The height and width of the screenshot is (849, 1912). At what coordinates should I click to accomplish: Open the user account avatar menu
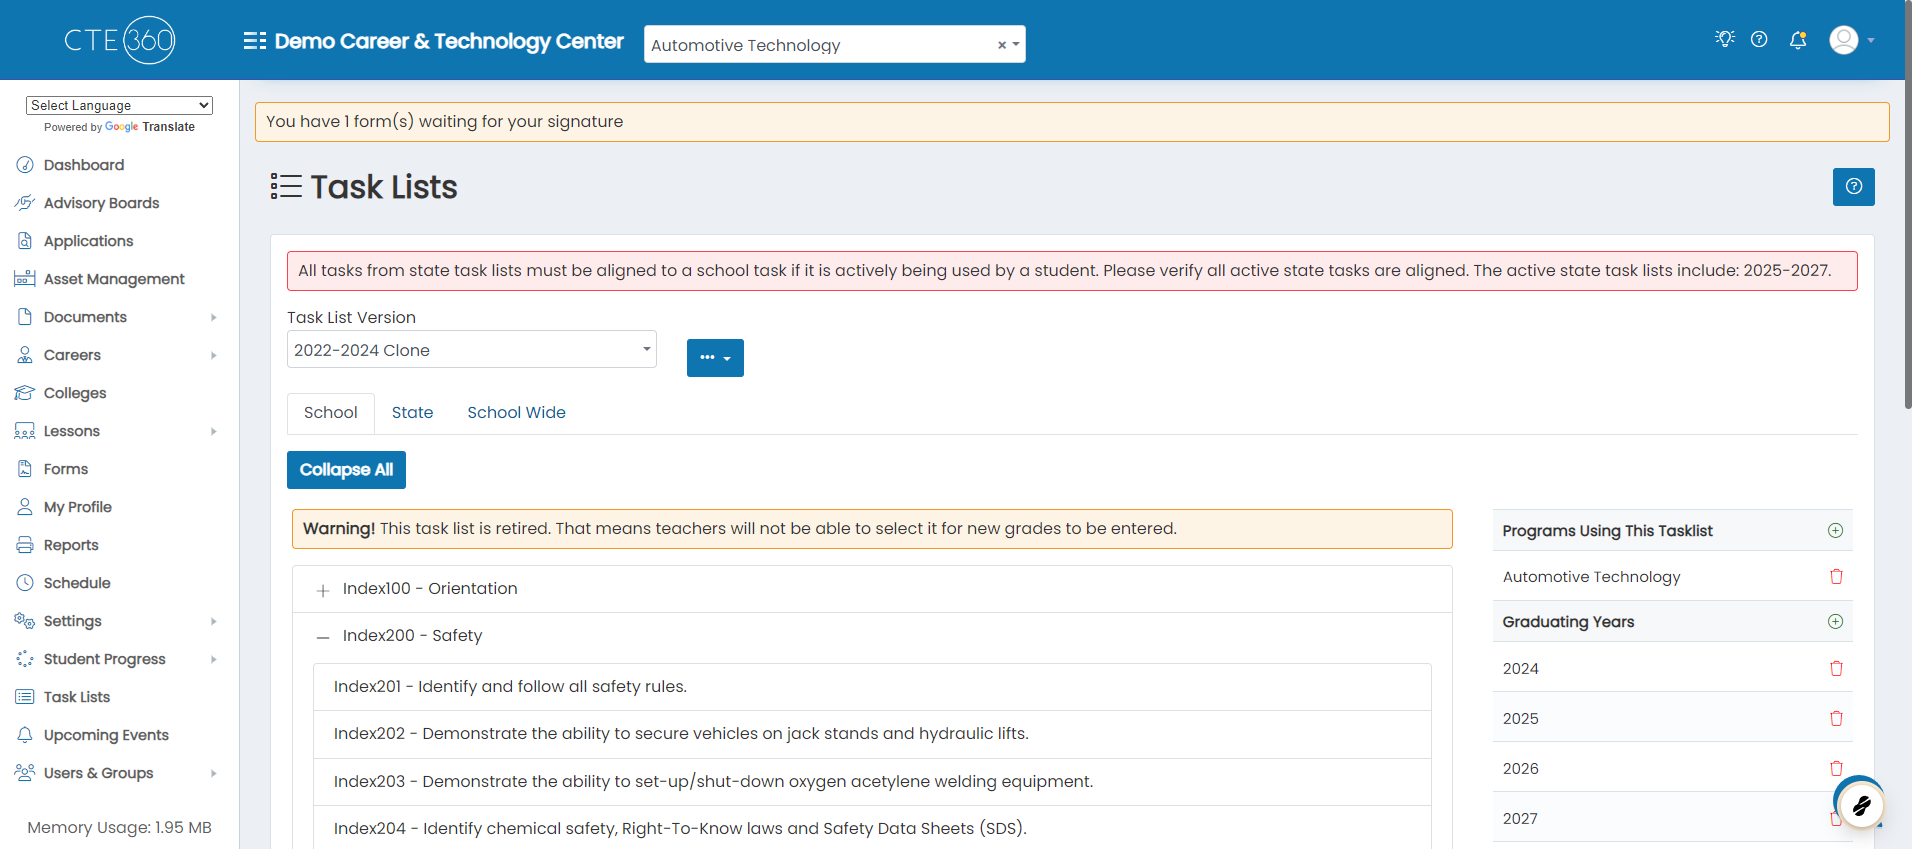(x=1851, y=40)
